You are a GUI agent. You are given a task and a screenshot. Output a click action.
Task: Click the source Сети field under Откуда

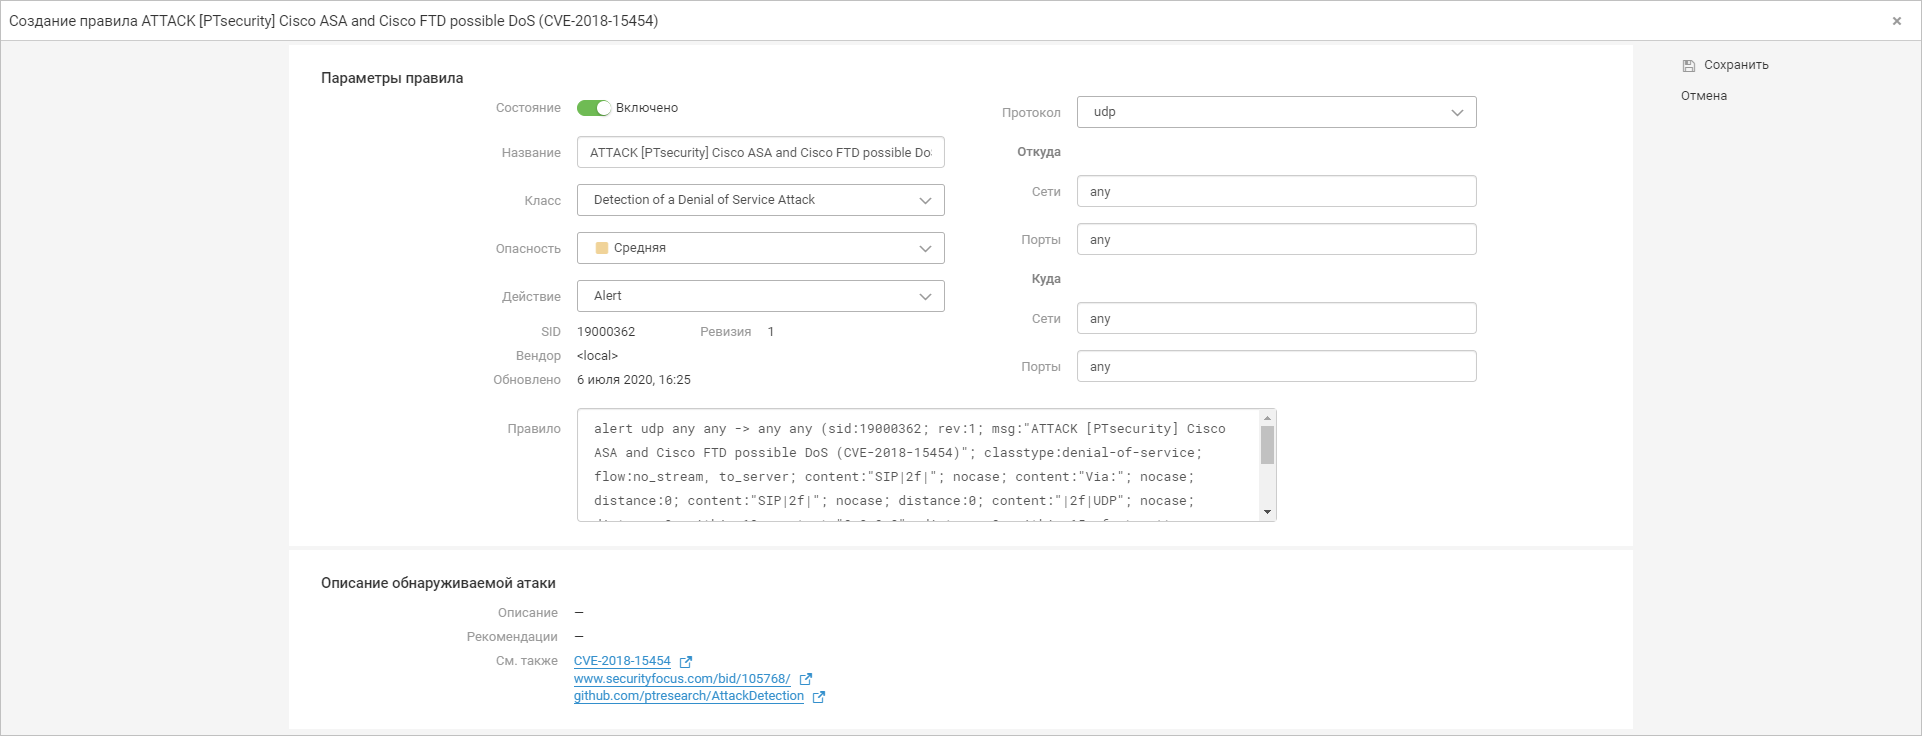click(x=1277, y=191)
